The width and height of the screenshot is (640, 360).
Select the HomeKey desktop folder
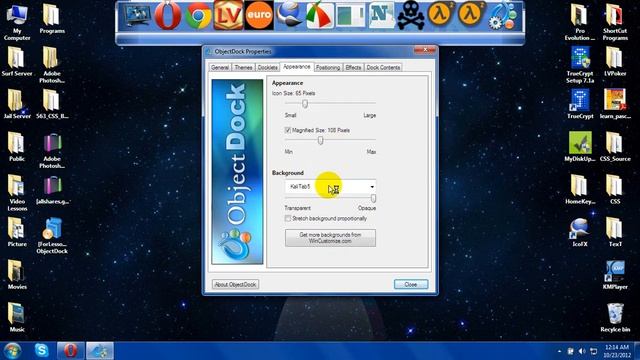click(x=580, y=189)
